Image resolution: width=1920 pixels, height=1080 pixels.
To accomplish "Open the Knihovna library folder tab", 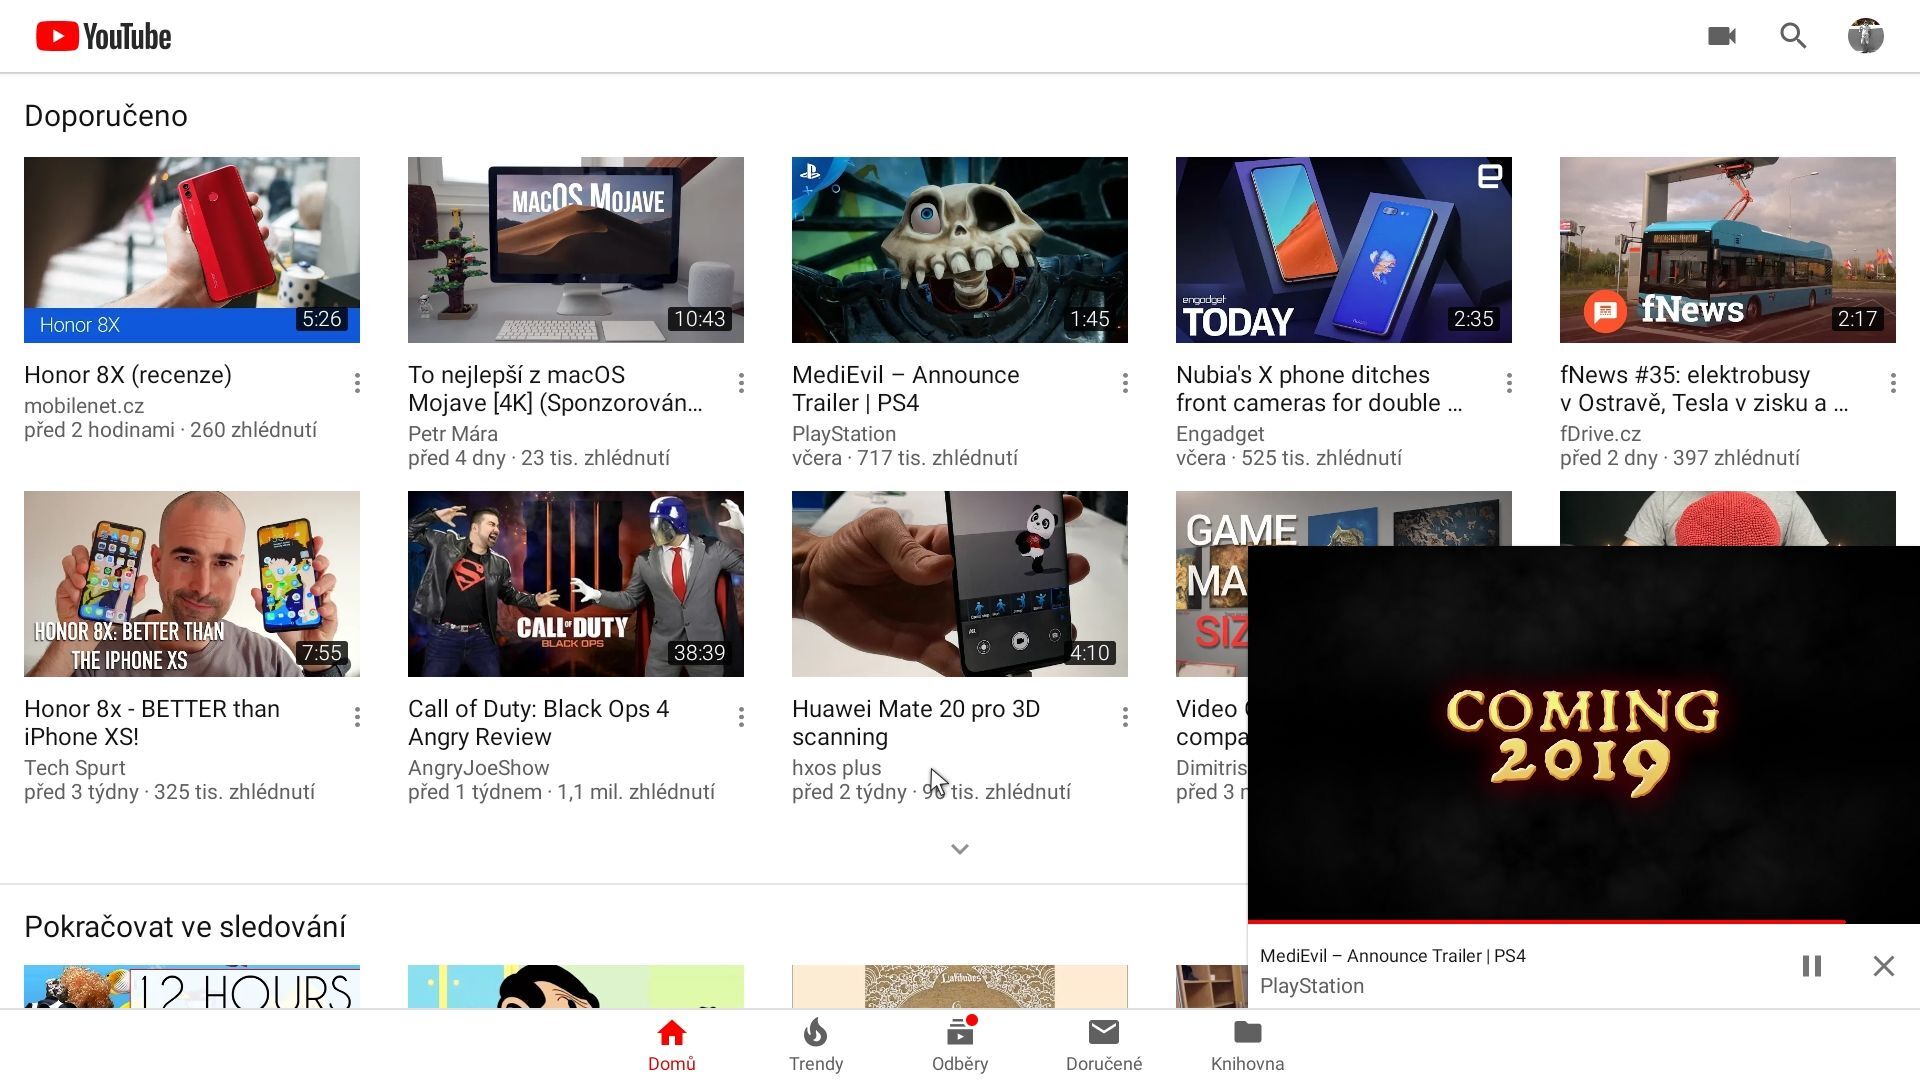I will (x=1247, y=1045).
